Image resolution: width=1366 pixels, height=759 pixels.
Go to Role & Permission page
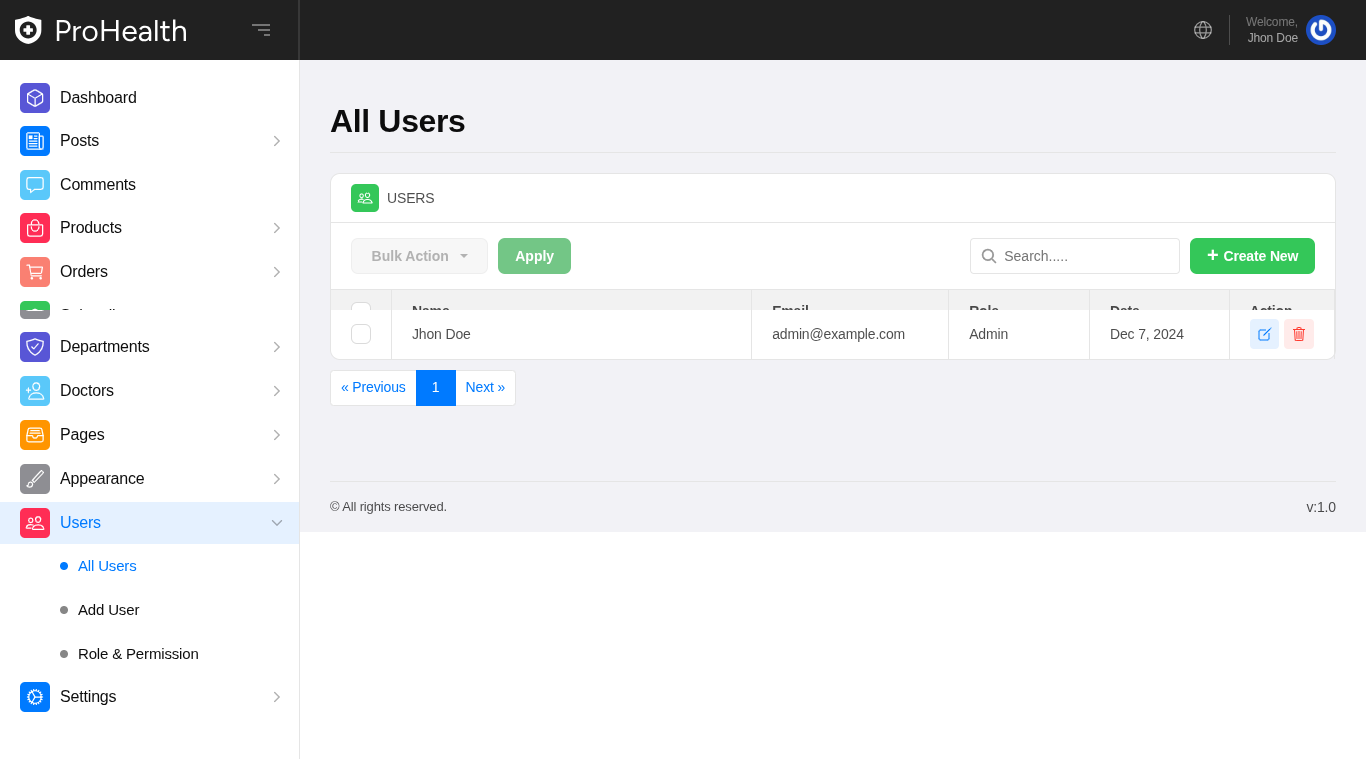138,654
